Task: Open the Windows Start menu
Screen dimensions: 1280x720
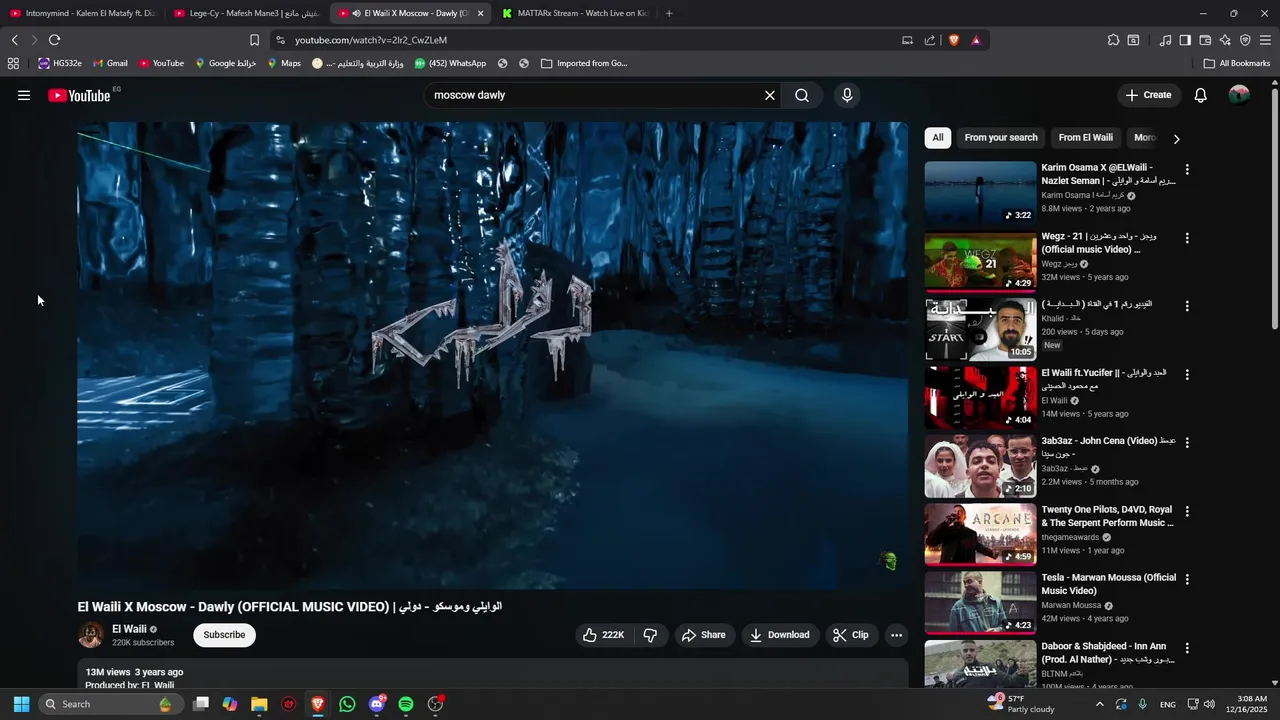Action: (21, 704)
